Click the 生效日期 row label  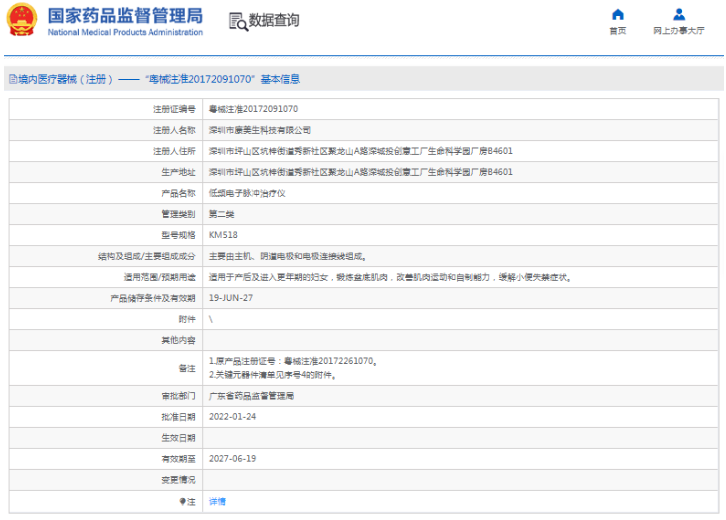coord(179,438)
